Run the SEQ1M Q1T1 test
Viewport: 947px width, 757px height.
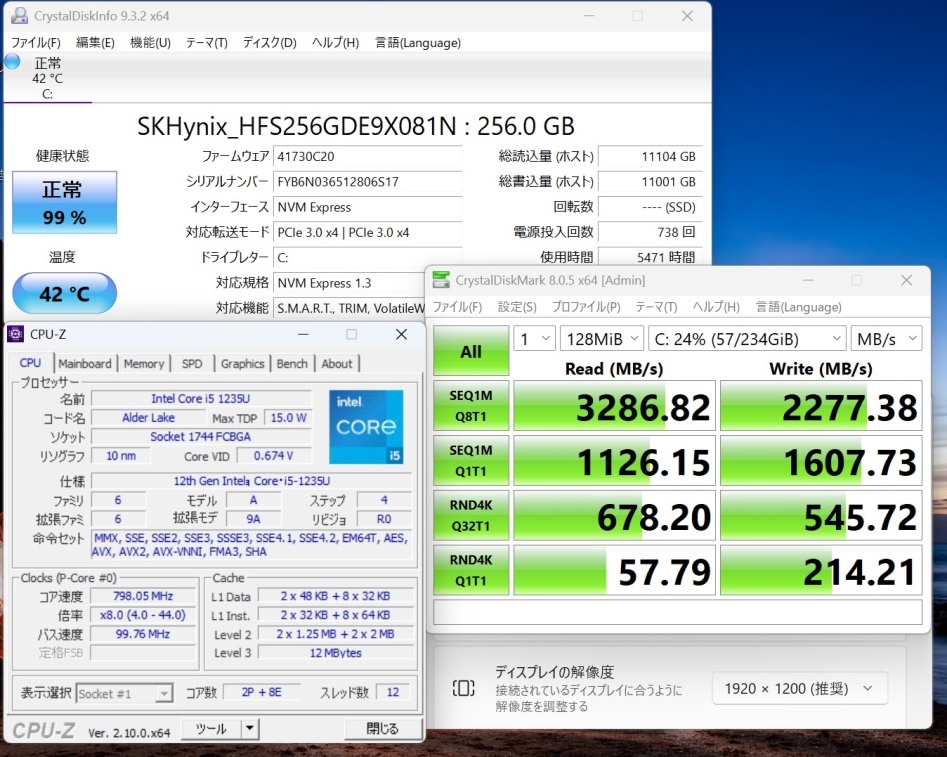(471, 460)
